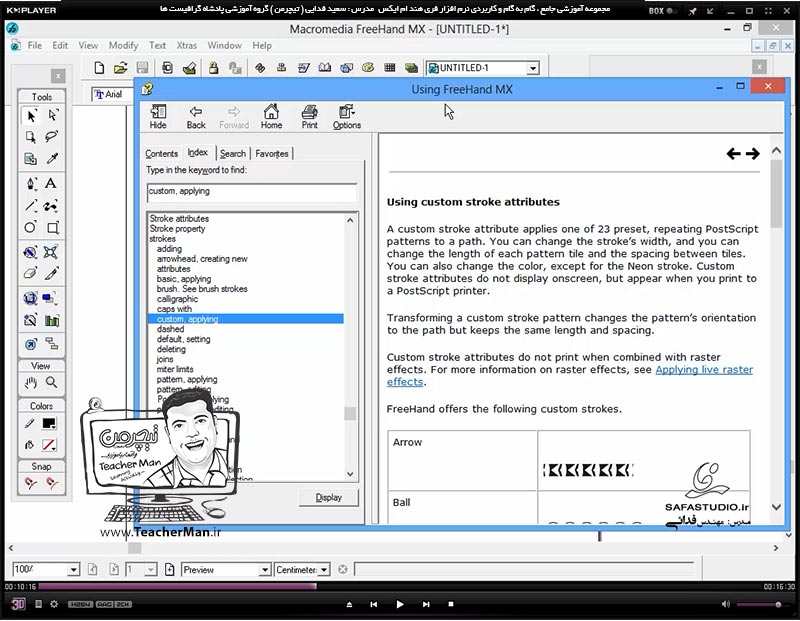
Task: Open the Window menu
Action: (224, 45)
